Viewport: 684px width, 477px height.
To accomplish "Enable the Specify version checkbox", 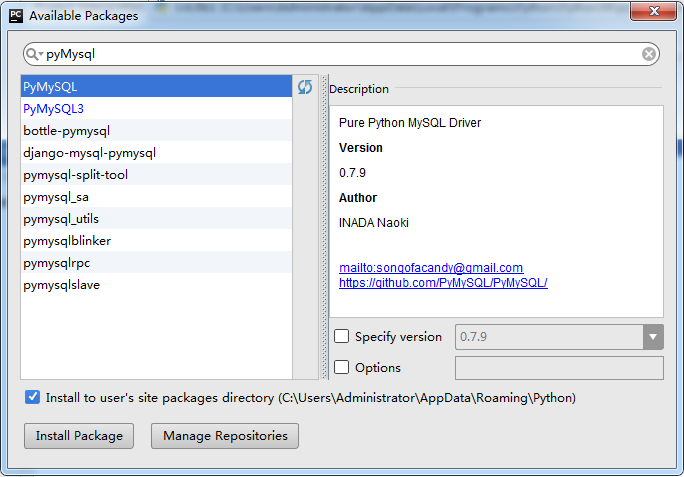I will (x=342, y=336).
